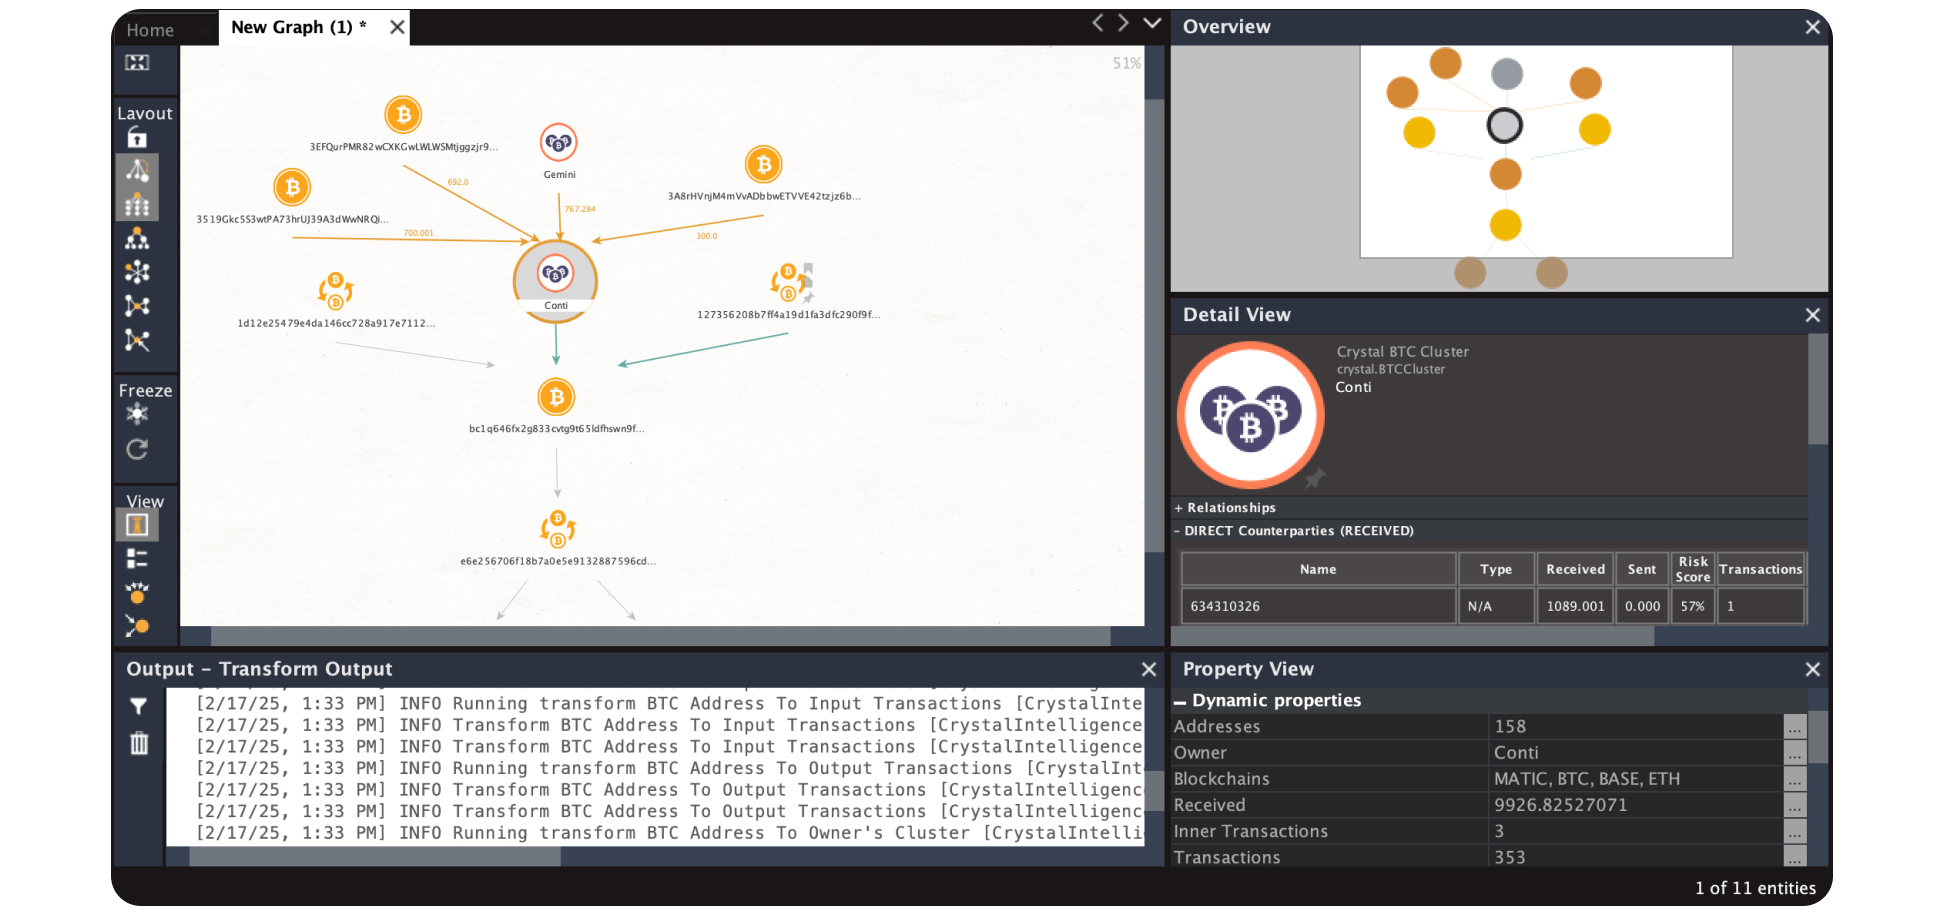Viewport: 1944px width, 912px height.
Task: Select the Conti cluster node in the graph
Action: click(556, 281)
